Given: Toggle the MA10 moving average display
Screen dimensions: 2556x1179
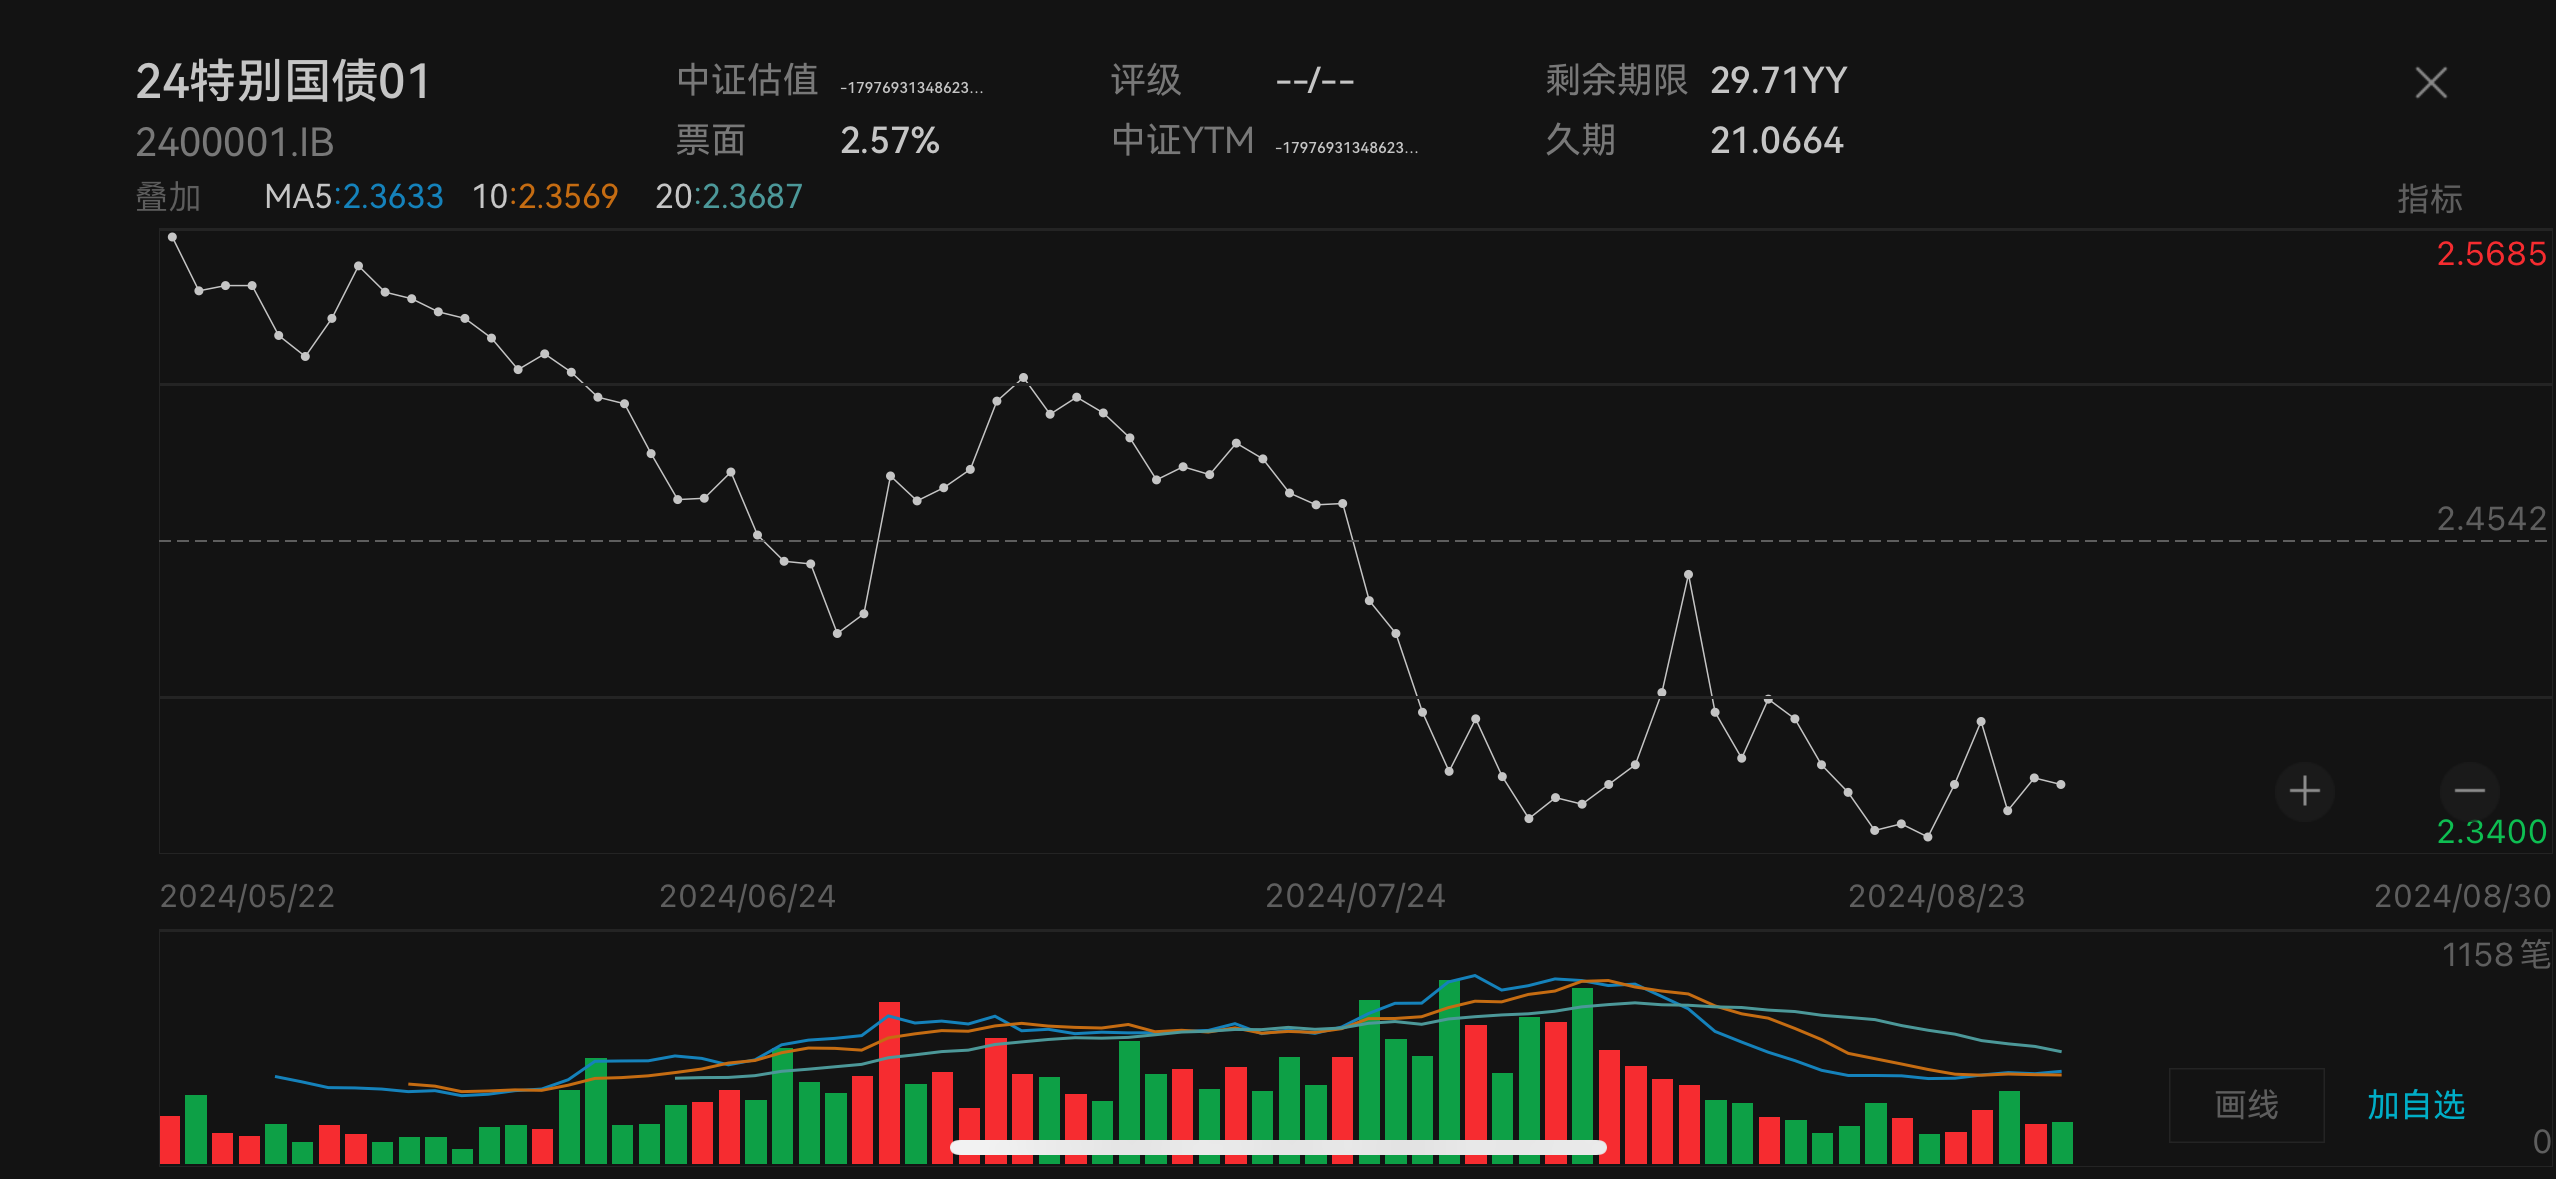Looking at the screenshot, I should [545, 197].
